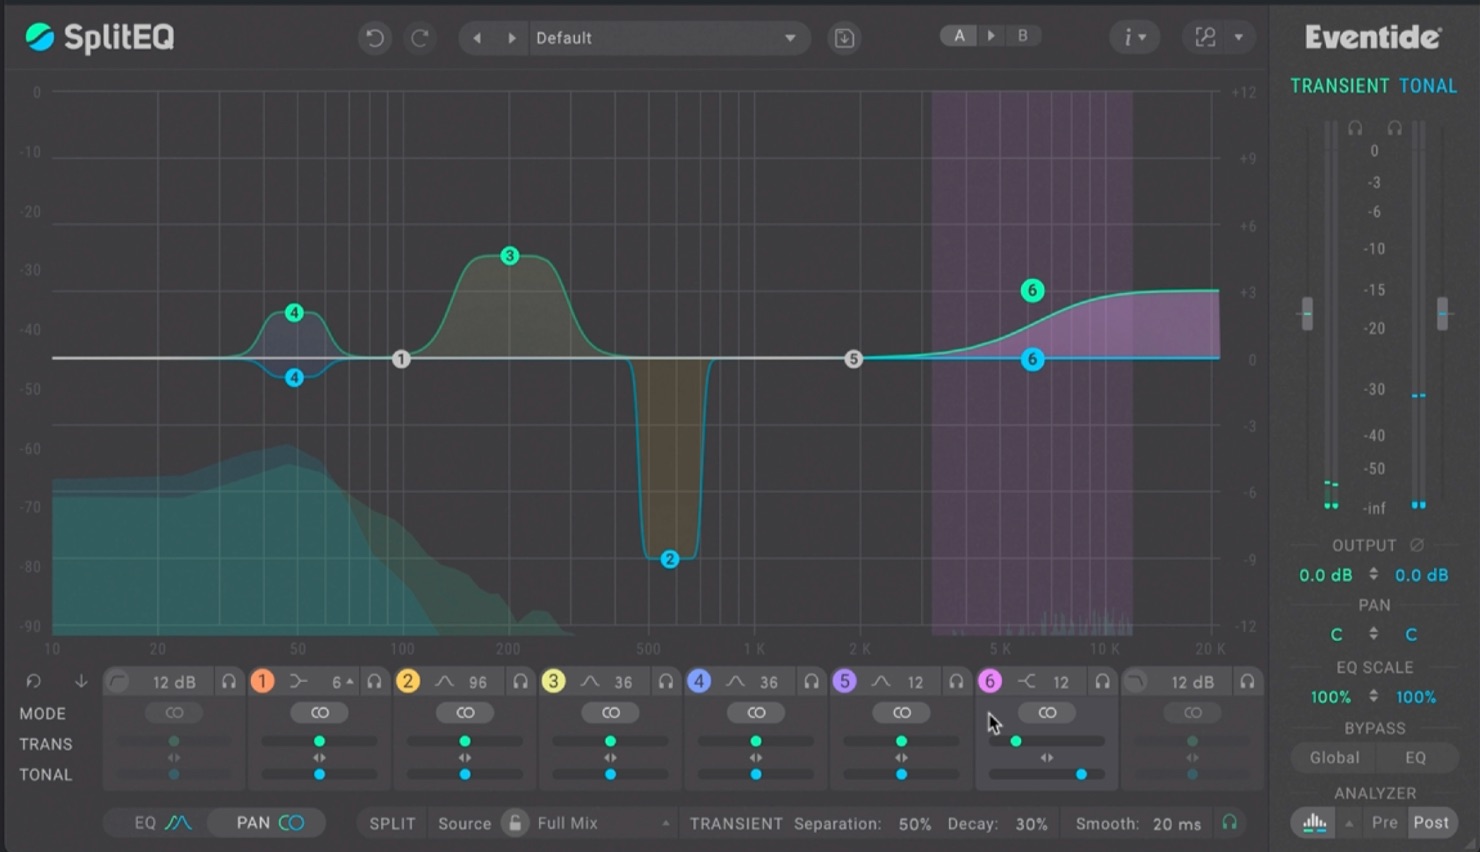Solo the low cut filter with its headphone icon
Image resolution: width=1480 pixels, height=852 pixels.
(x=229, y=682)
